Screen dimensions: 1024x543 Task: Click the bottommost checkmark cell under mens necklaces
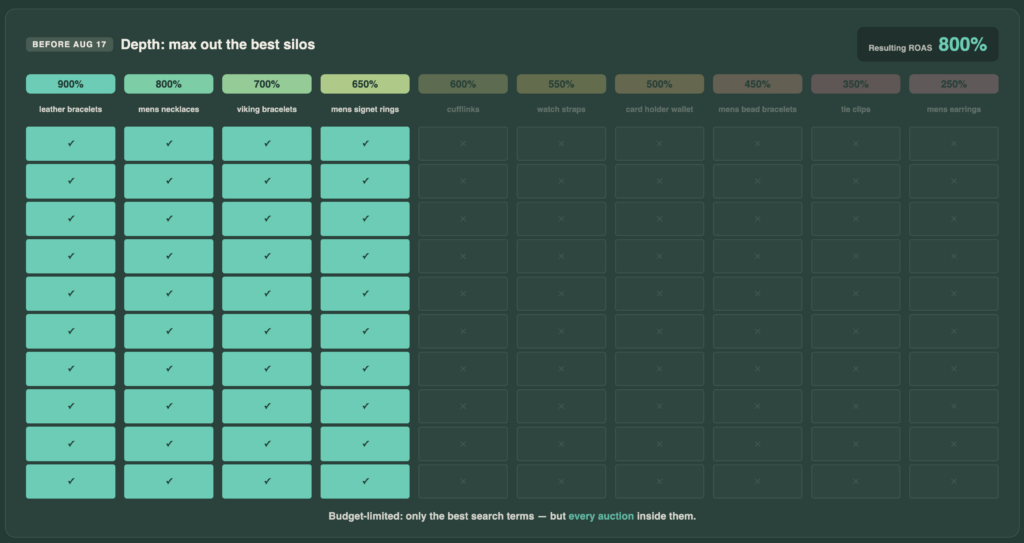click(x=168, y=482)
